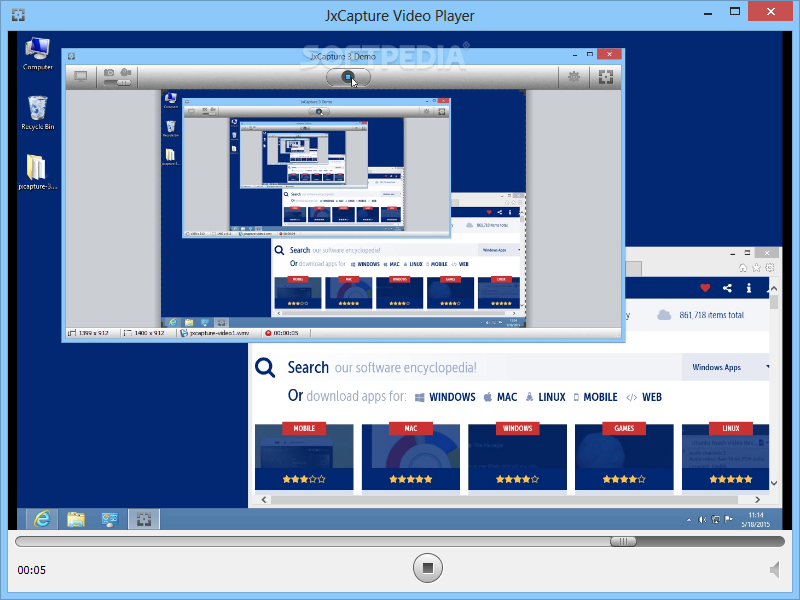The image size is (800, 600).
Task: Click the 1400 x 912 status bar entry
Action: coord(144,333)
